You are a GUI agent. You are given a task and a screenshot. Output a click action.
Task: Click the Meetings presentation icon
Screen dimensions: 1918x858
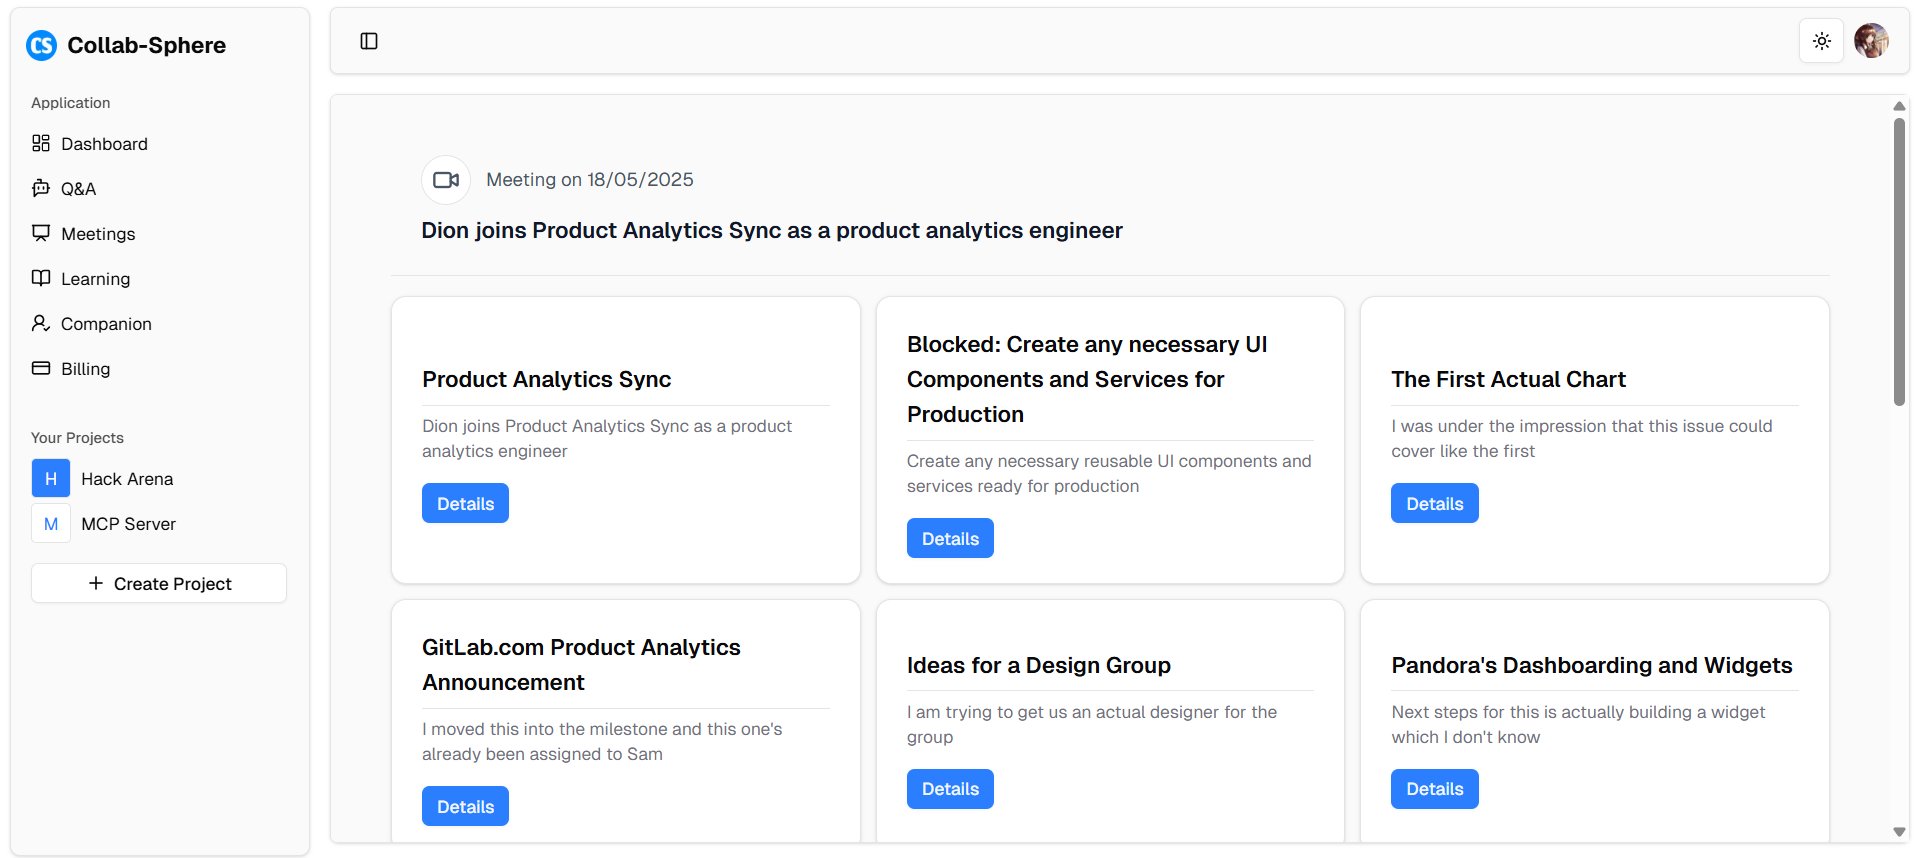pos(41,233)
